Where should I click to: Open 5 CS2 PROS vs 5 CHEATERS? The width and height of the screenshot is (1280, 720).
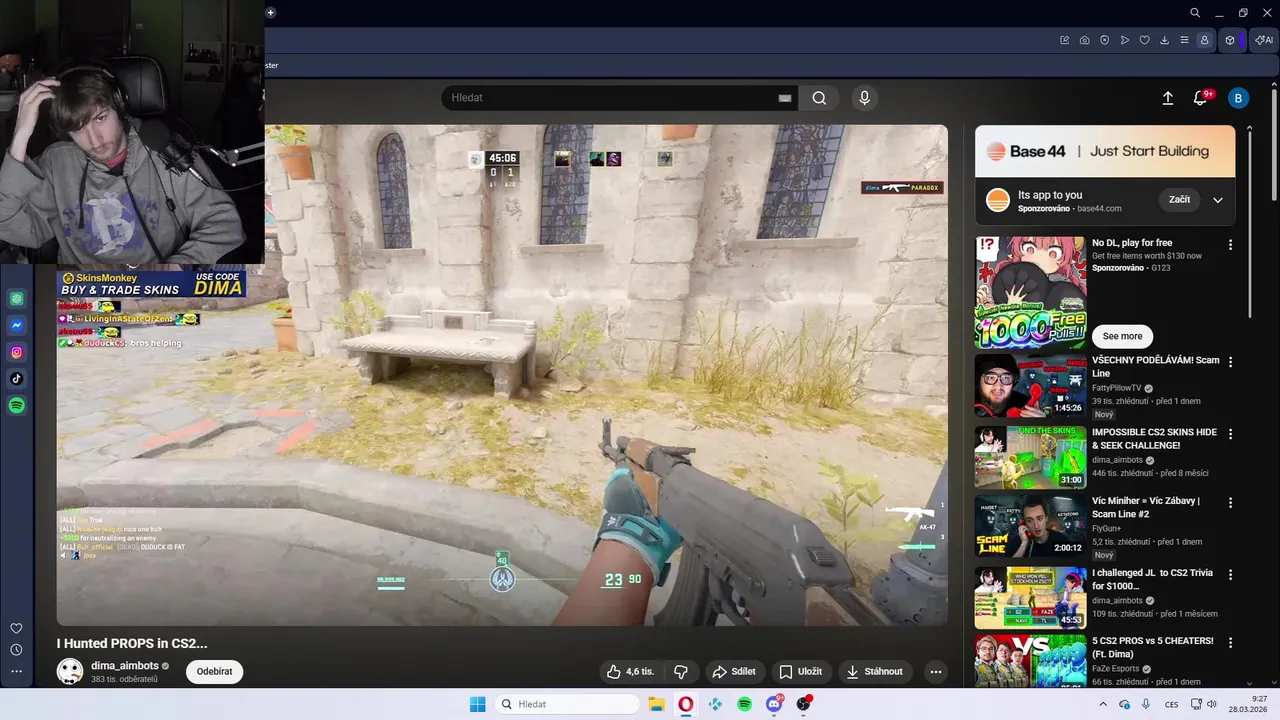[x=1153, y=647]
